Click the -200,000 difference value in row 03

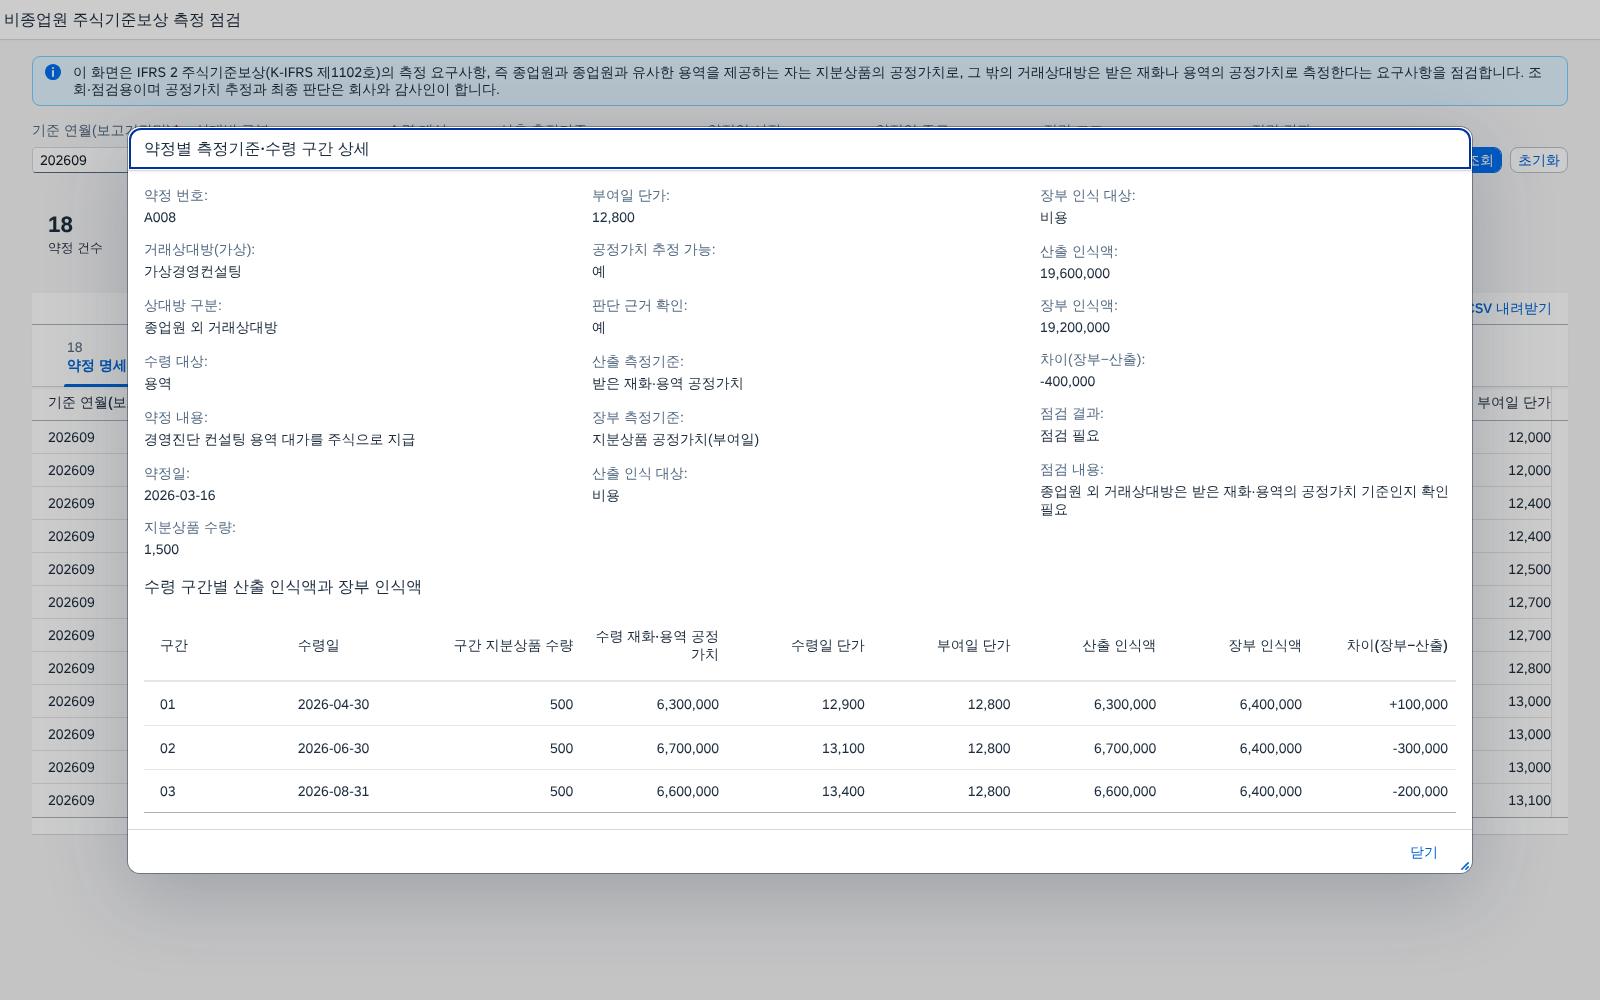tap(1420, 792)
